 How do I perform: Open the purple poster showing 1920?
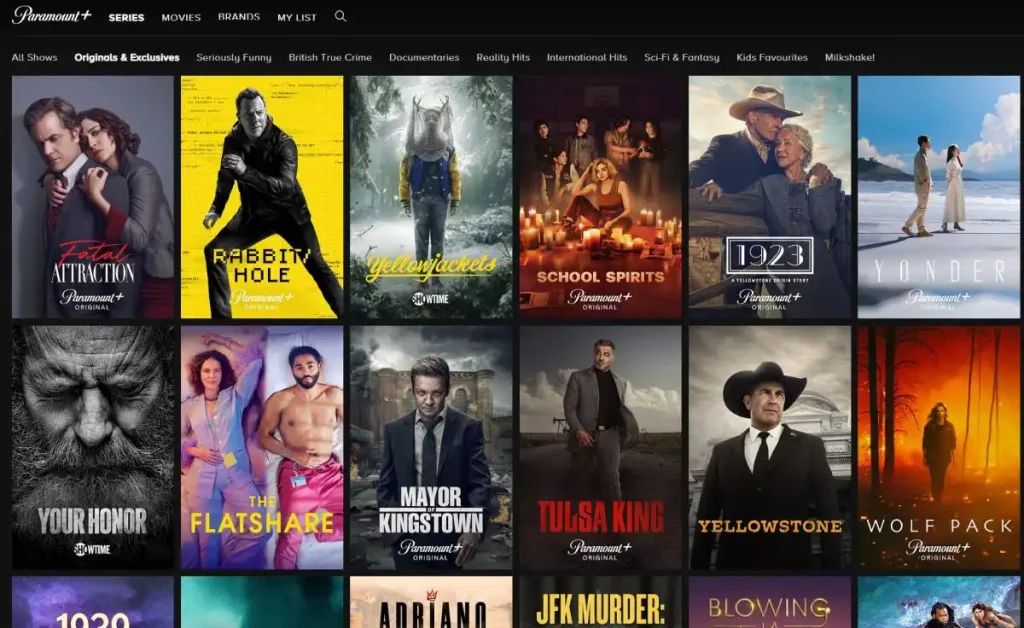pos(93,602)
